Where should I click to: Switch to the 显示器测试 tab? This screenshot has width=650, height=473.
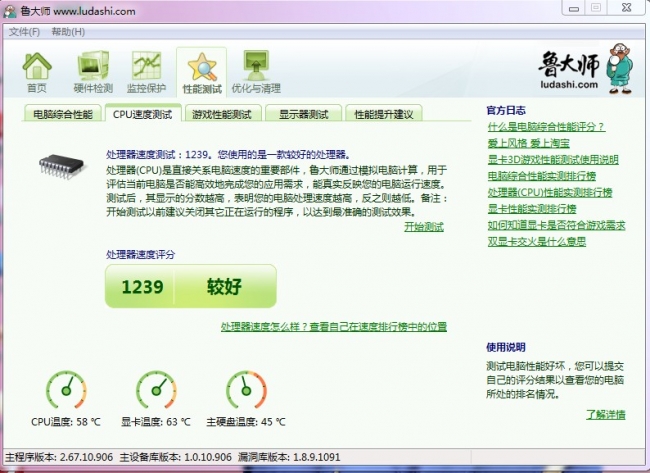tap(303, 114)
